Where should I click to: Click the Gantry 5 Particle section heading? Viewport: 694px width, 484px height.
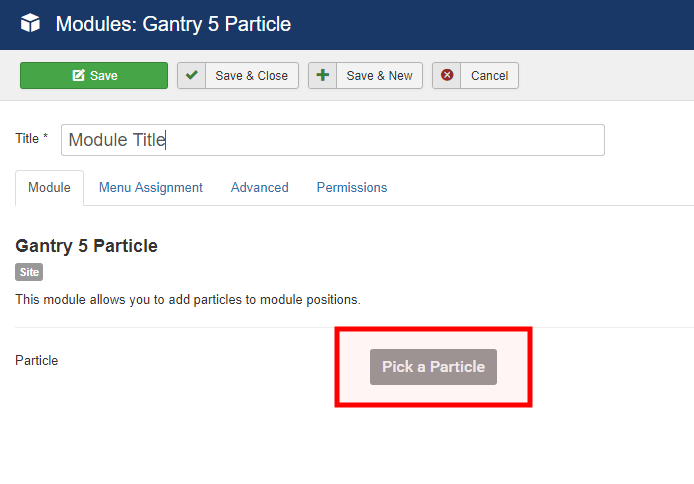click(87, 246)
